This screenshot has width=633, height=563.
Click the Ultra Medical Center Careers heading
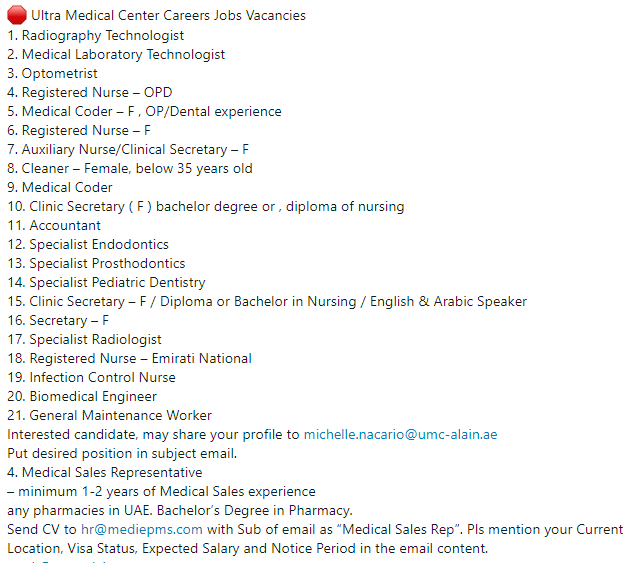tap(168, 16)
